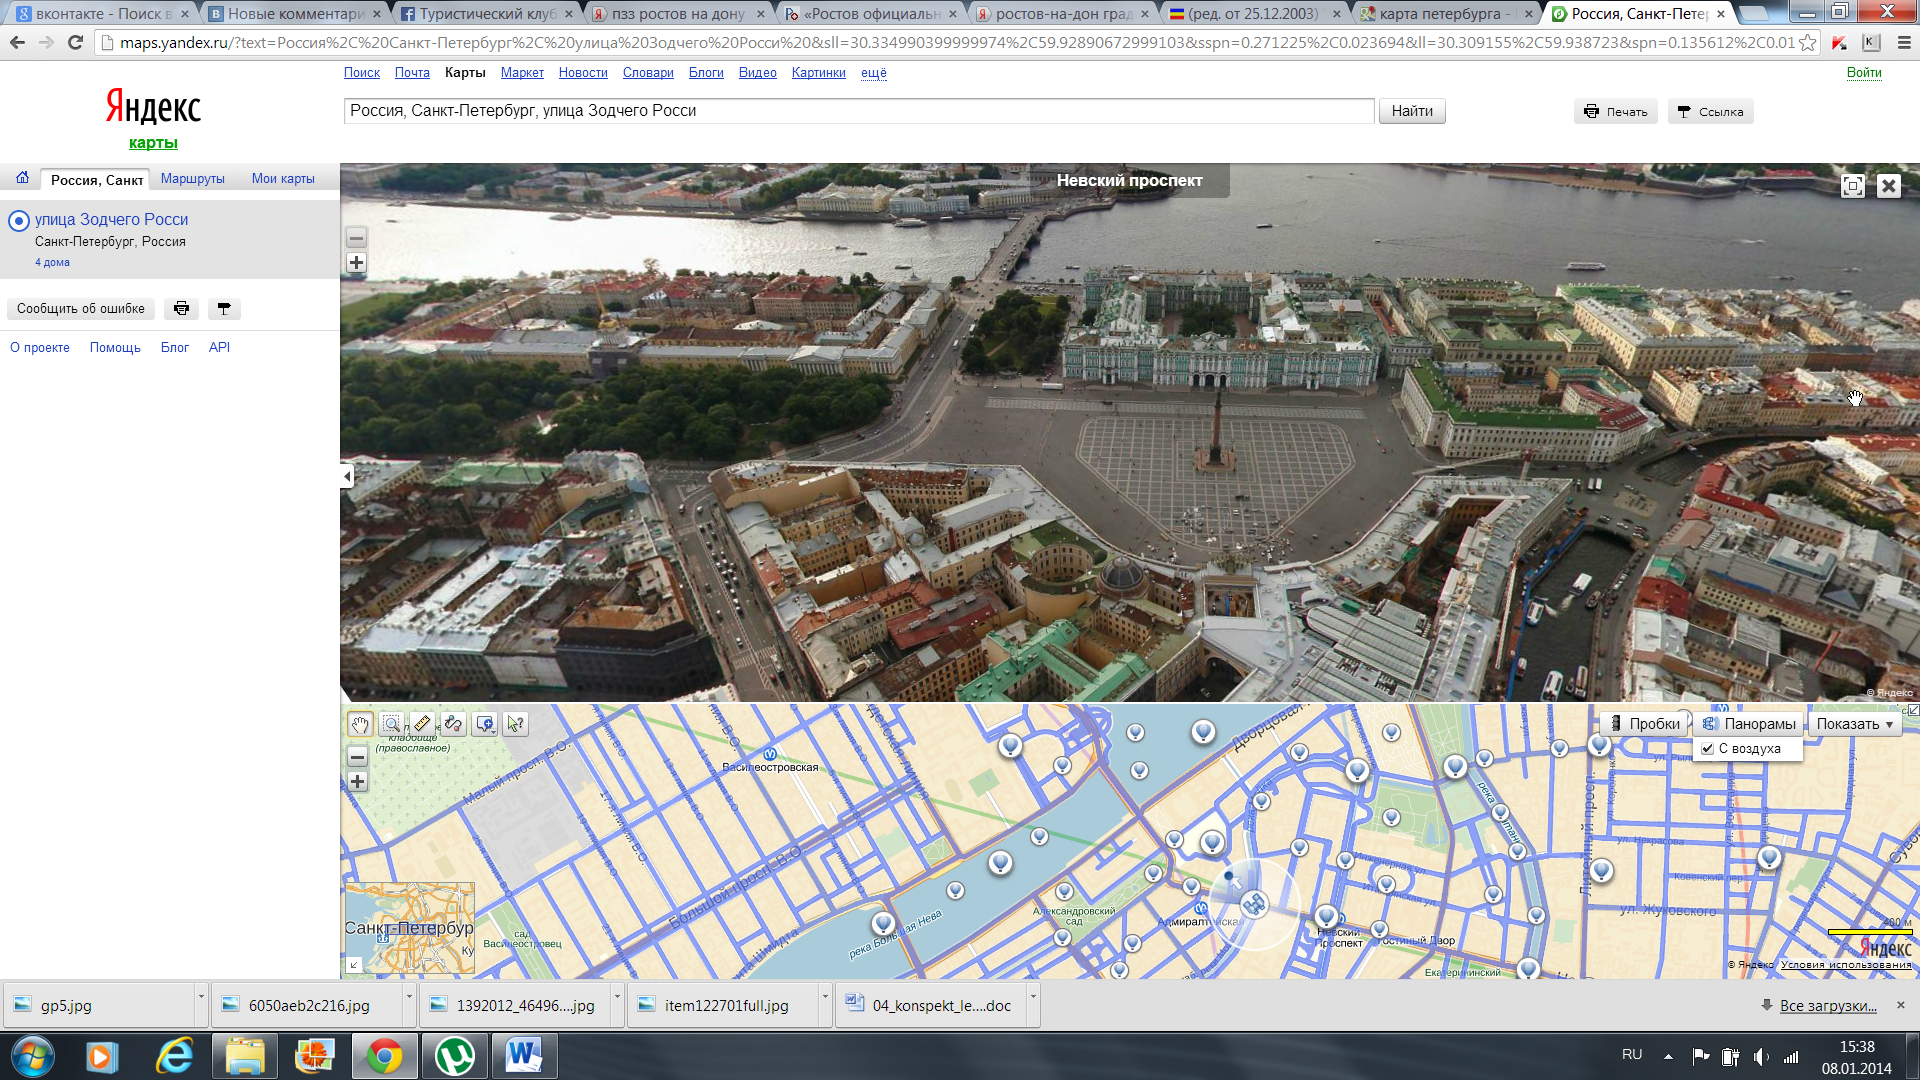This screenshot has height=1080, width=1920.
Task: Click the printer icon in left sidebar
Action: (x=181, y=309)
